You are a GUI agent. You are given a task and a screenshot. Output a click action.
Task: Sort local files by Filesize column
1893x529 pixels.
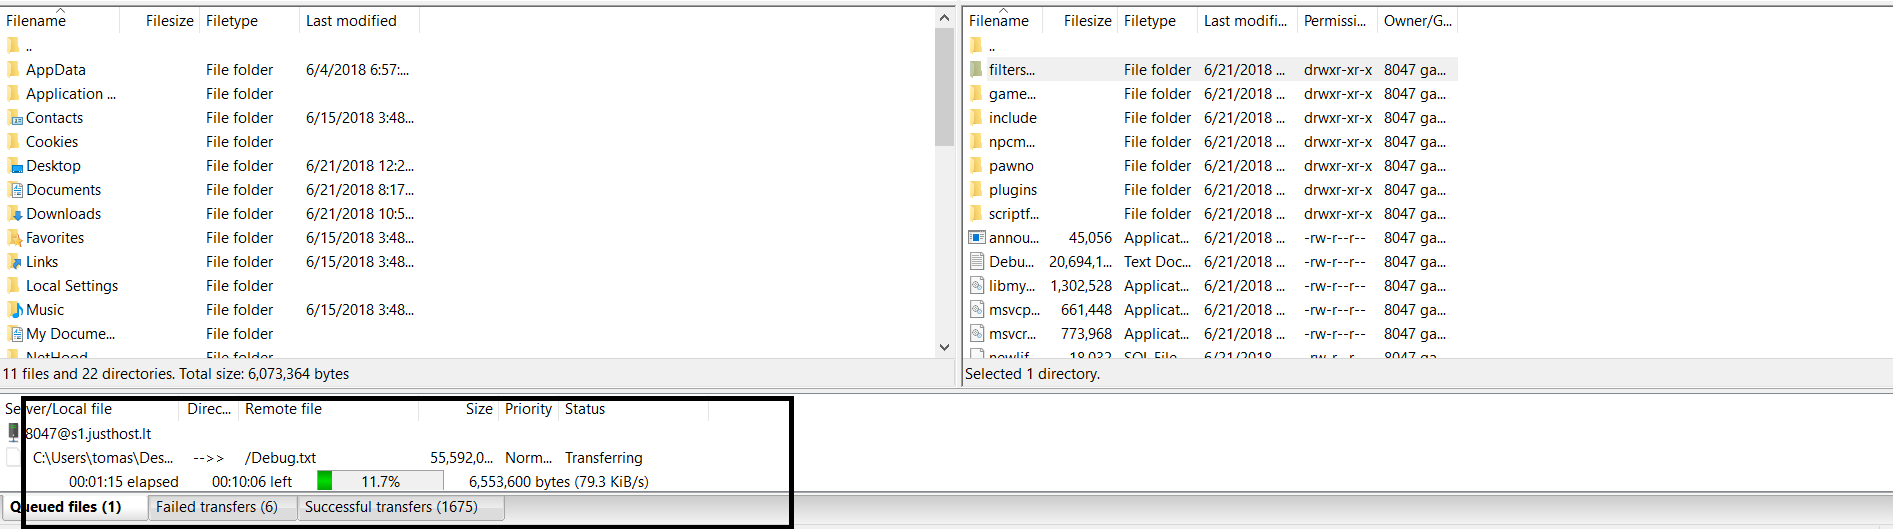[159, 21]
